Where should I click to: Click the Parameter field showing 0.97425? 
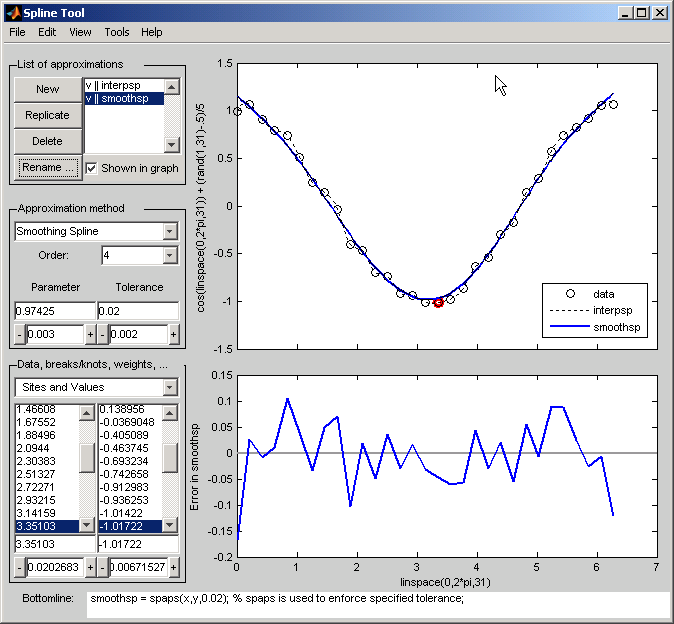coord(54,311)
